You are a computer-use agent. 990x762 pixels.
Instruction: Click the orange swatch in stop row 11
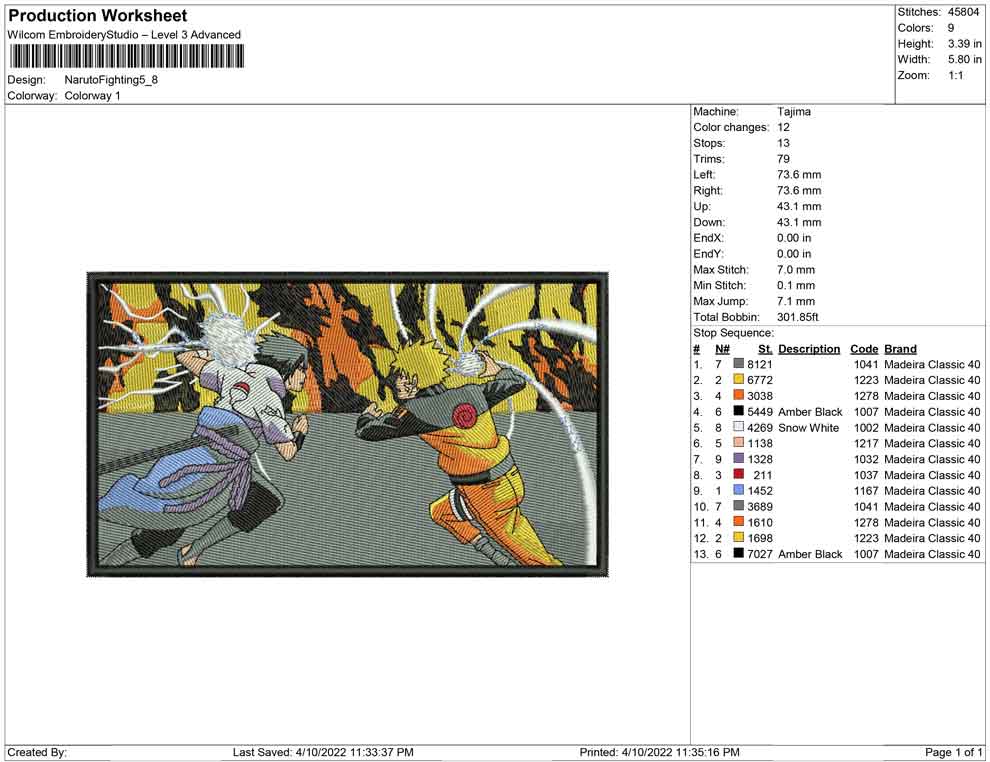coord(738,521)
